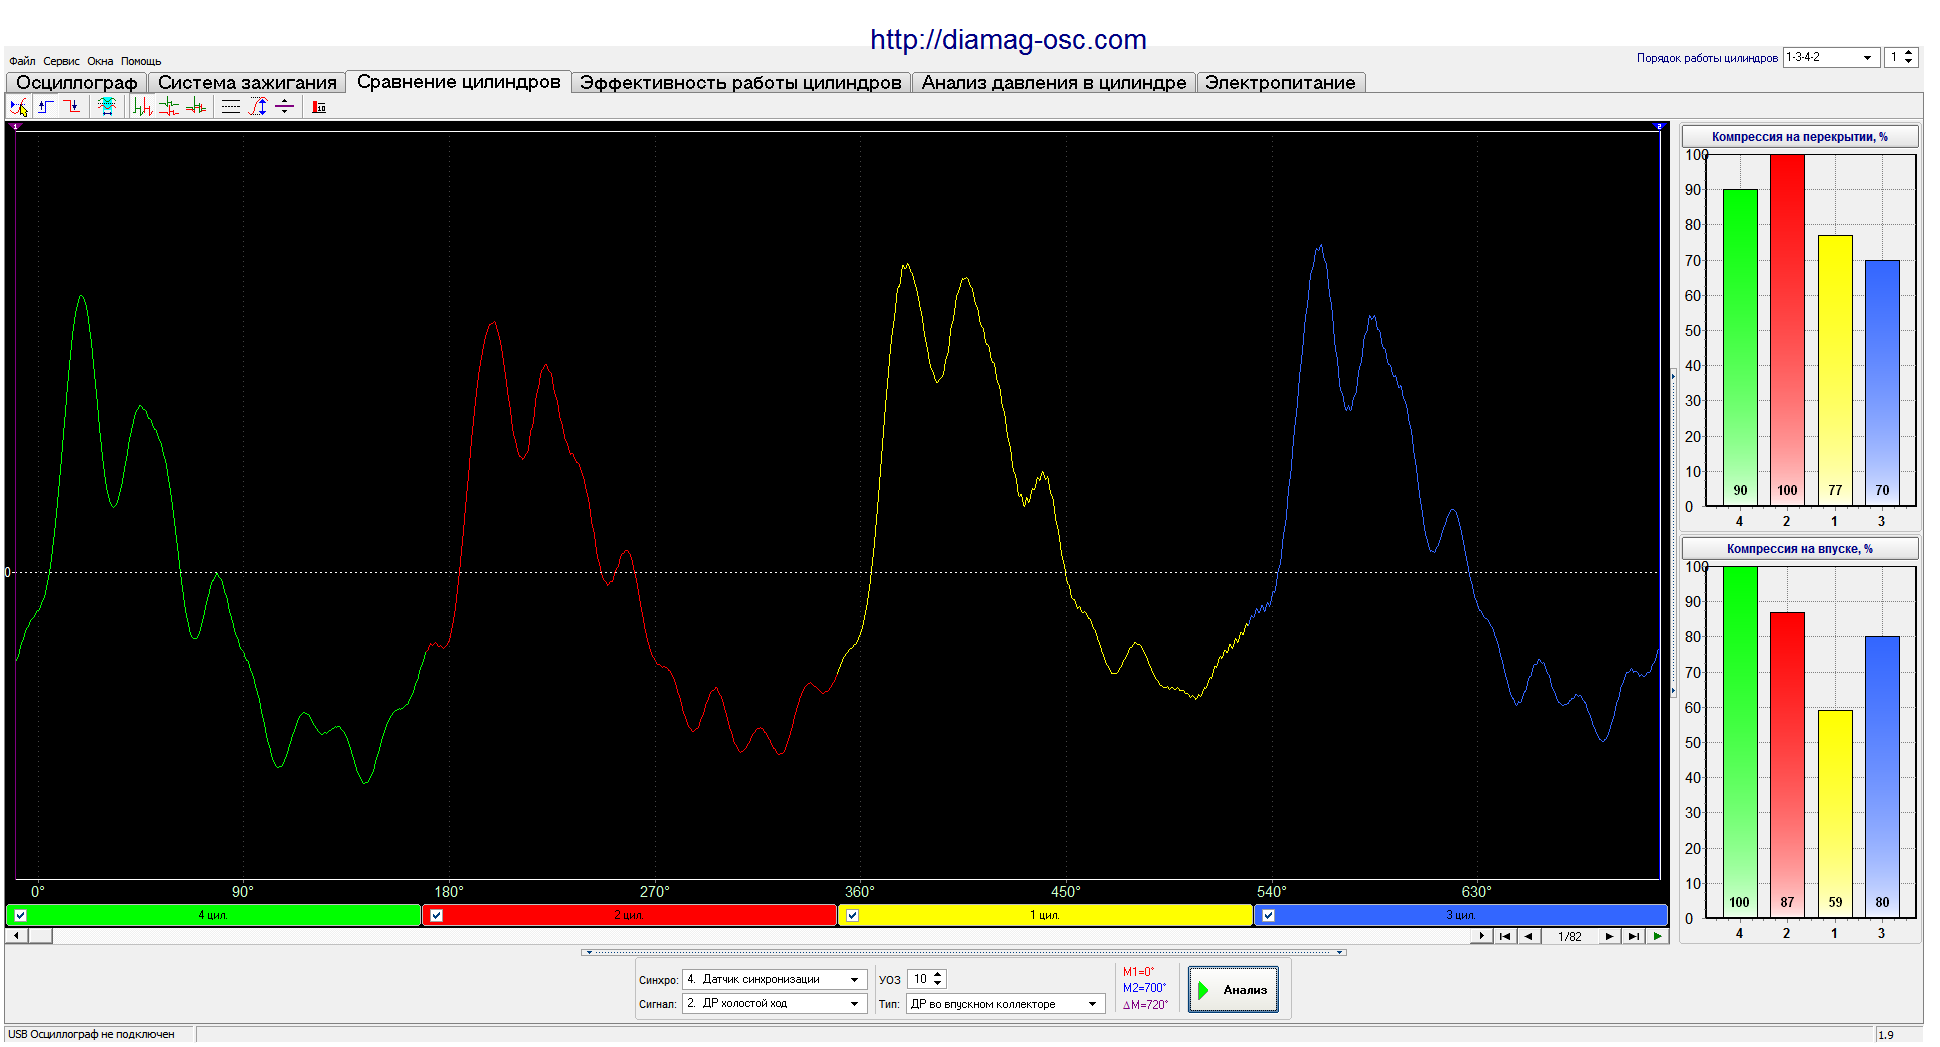Image resolution: width=1940 pixels, height=1047 pixels.
Task: Switch to the Система зажигания tab
Action: tap(247, 83)
